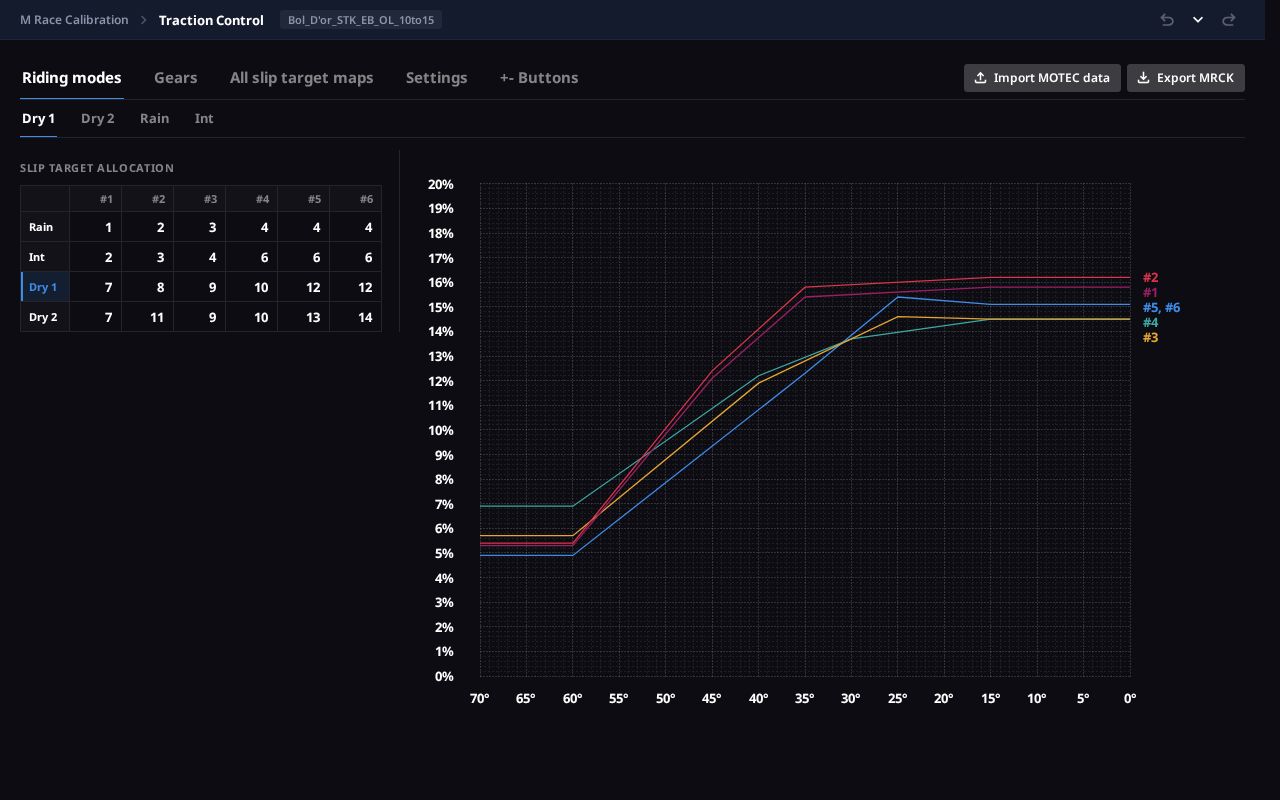Select the Dry 1 sub-tab
The height and width of the screenshot is (800, 1280).
[x=38, y=119]
